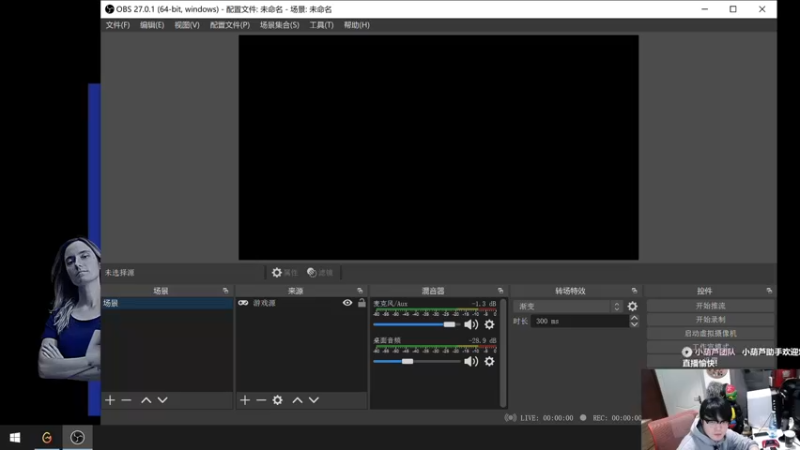Viewport: 800px width, 450px height.
Task: Open 麦克风/Aux audio settings gear
Action: click(x=489, y=324)
